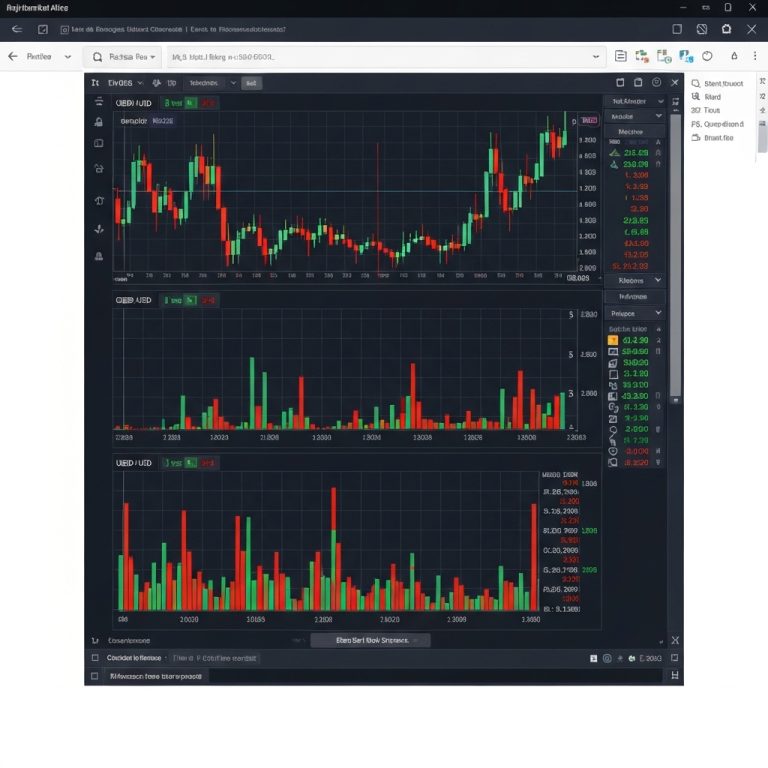Image resolution: width=768 pixels, height=768 pixels.
Task: Expand the address bar dropdown arrow
Action: [x=596, y=57]
